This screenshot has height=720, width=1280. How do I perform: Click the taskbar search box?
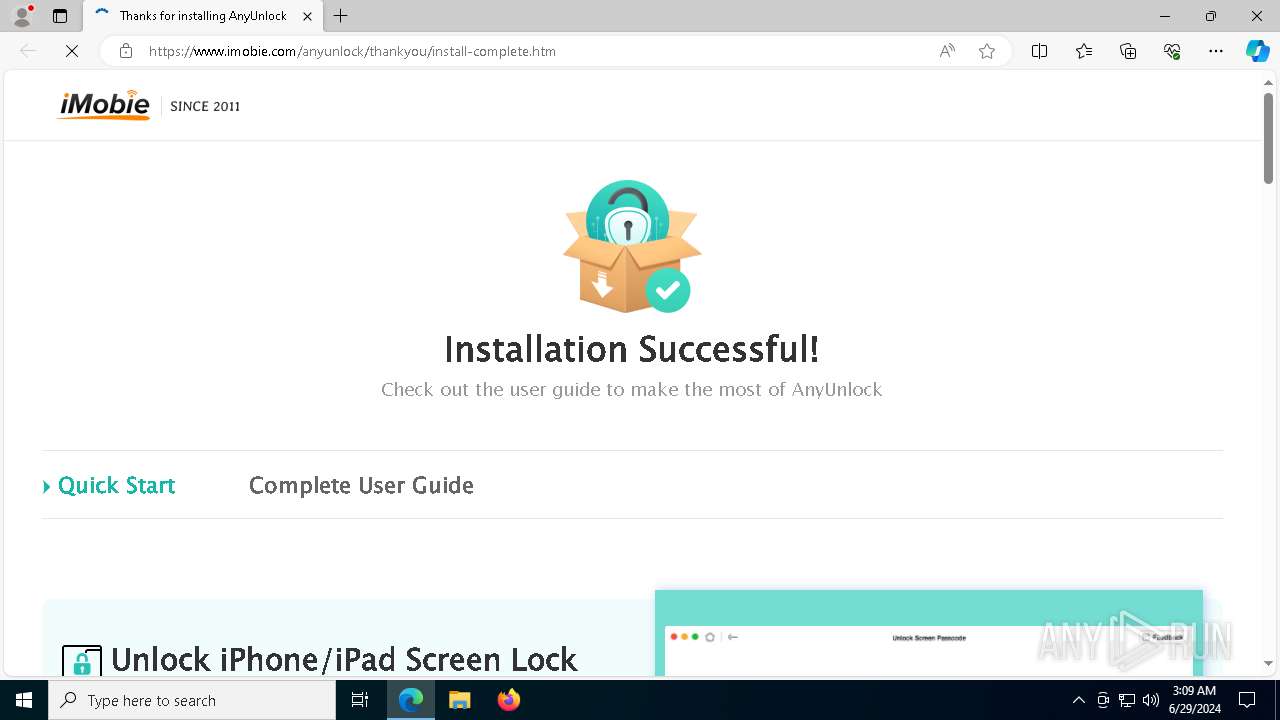pyautogui.click(x=192, y=700)
